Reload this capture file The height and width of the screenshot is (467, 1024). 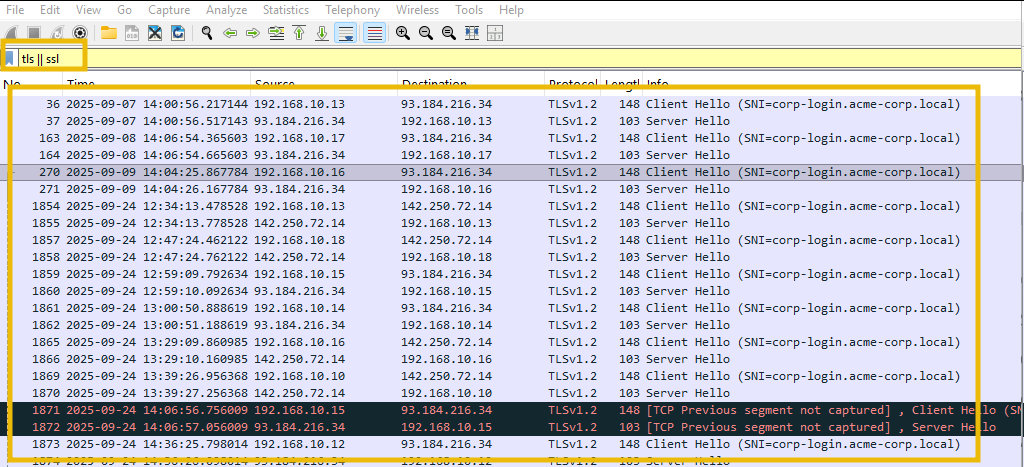tap(178, 33)
